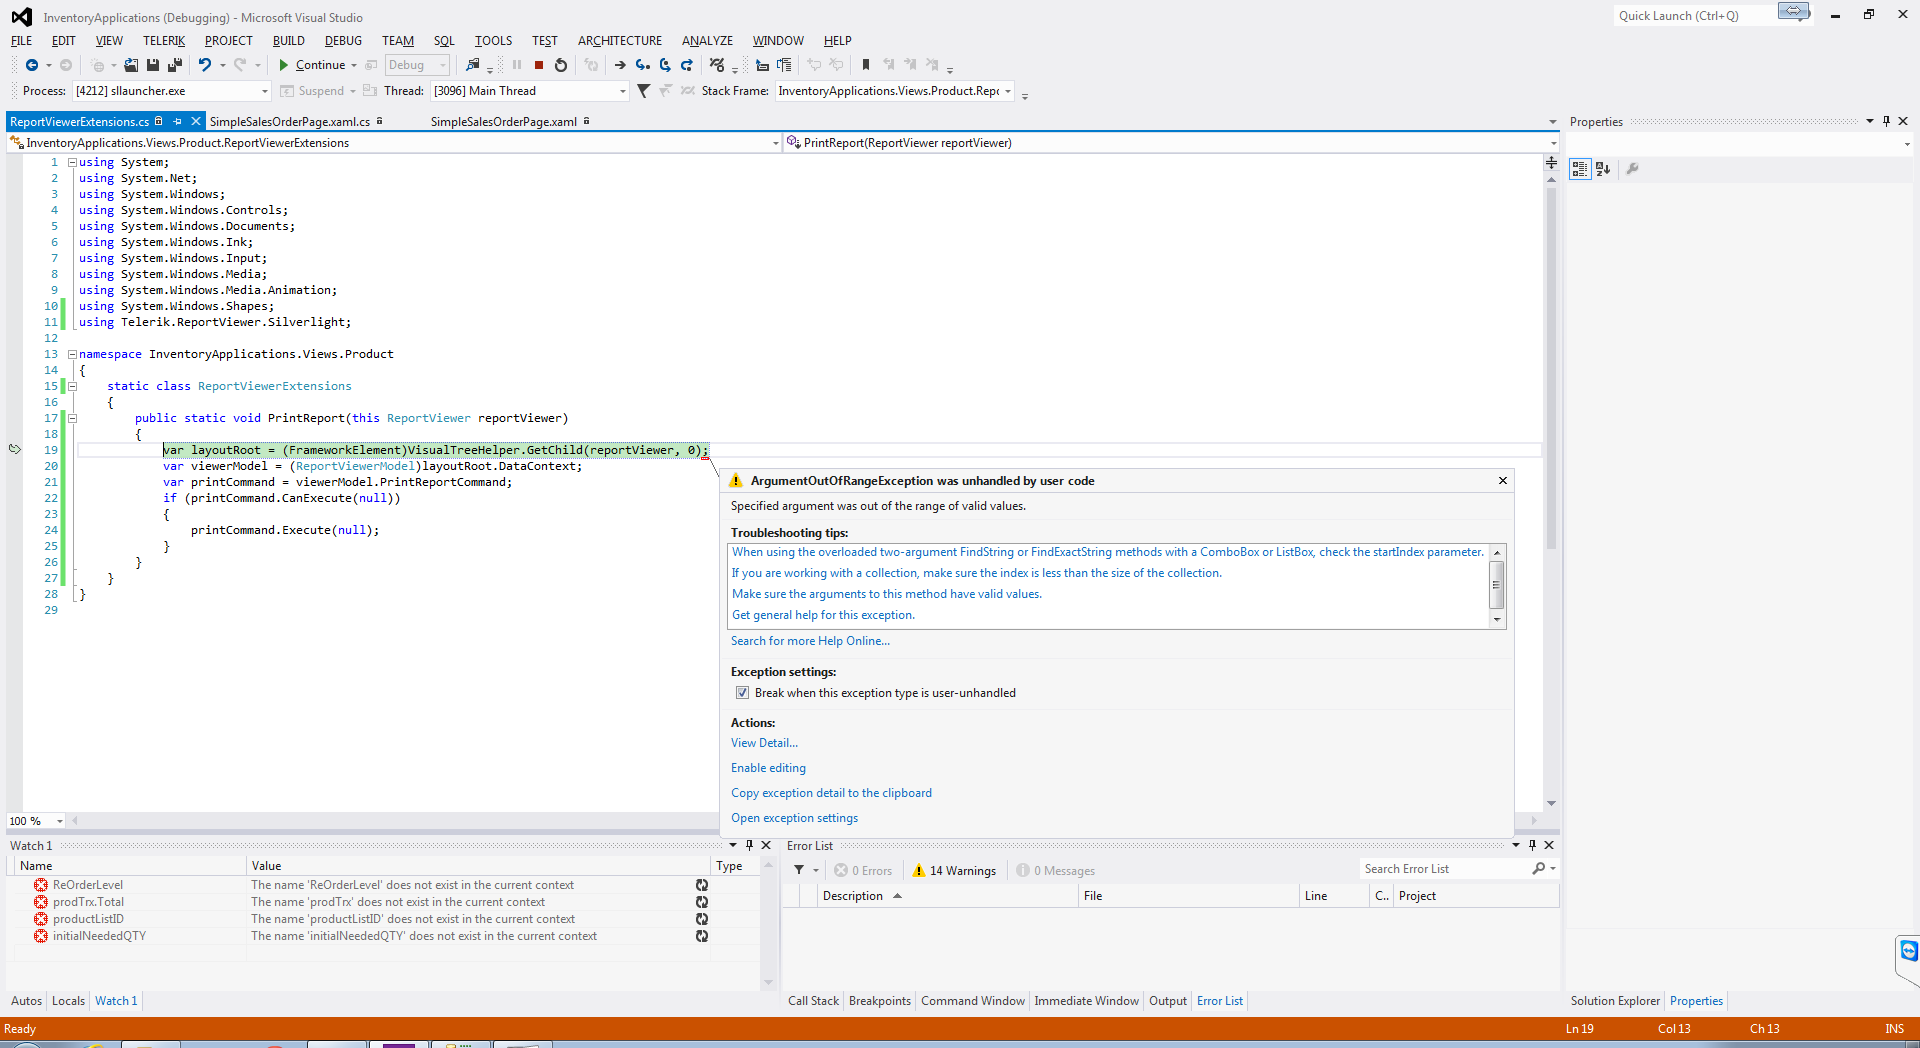
Task: Click the Toggle Bookmark icon in toolbar
Action: tap(866, 65)
